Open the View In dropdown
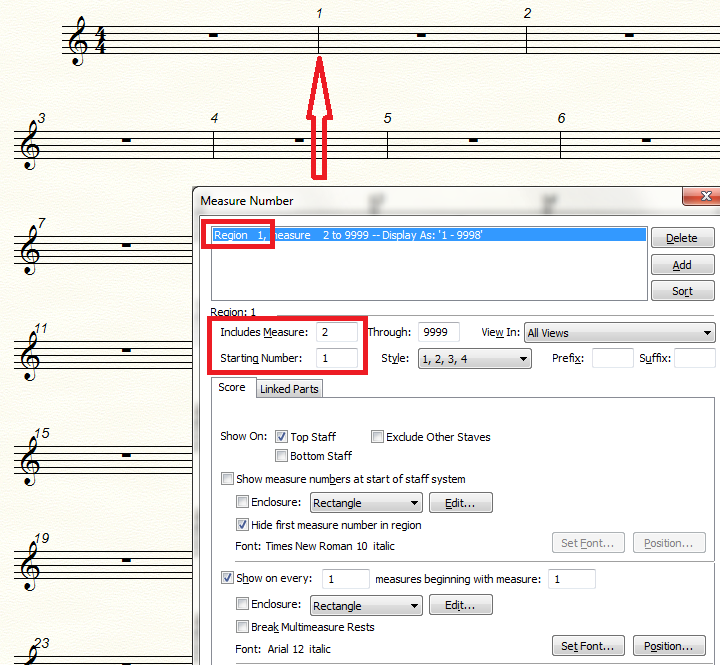The image size is (720, 665). [620, 333]
